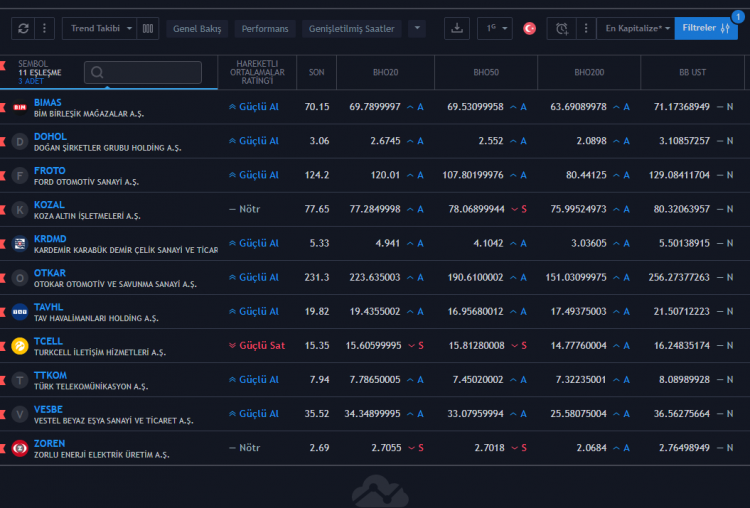This screenshot has height=508, width=750.
Task: Open FROTO symbol link
Action: (50, 170)
